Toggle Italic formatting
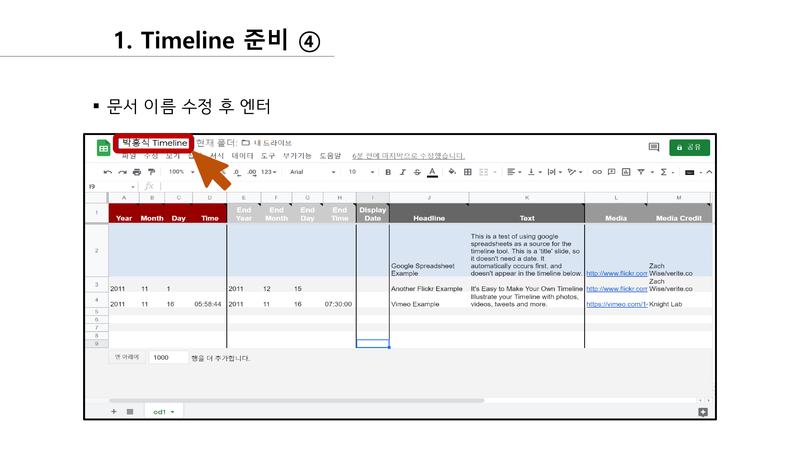 [x=403, y=172]
